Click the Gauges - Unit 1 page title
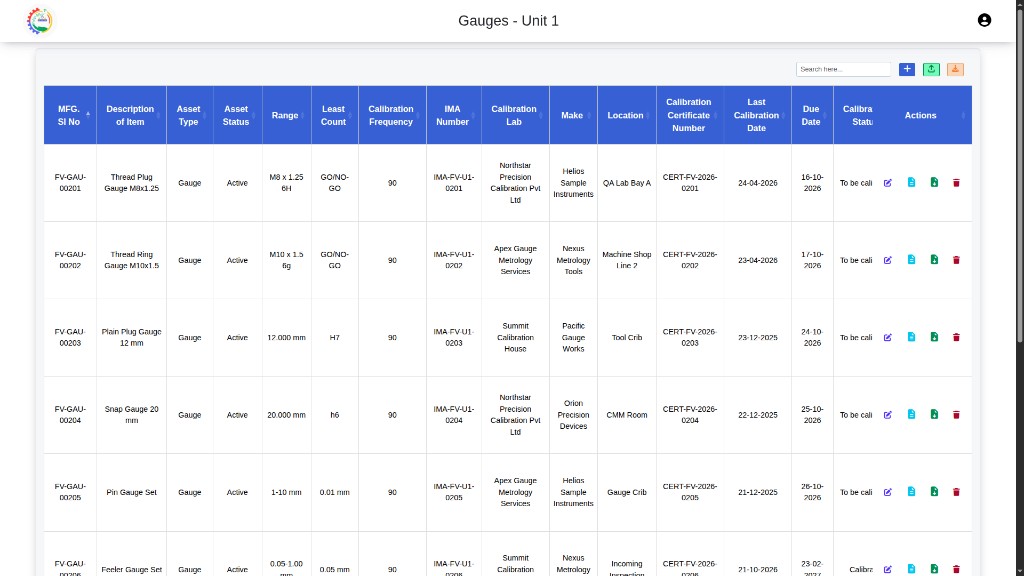Screen dimensions: 1024x576 [x=508, y=21]
